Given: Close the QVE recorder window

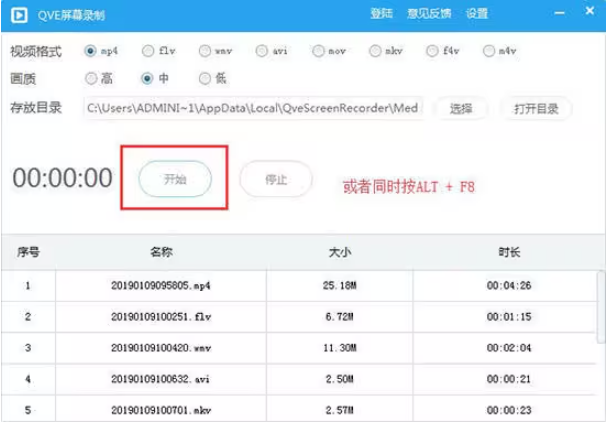Looking at the screenshot, I should point(590,11).
